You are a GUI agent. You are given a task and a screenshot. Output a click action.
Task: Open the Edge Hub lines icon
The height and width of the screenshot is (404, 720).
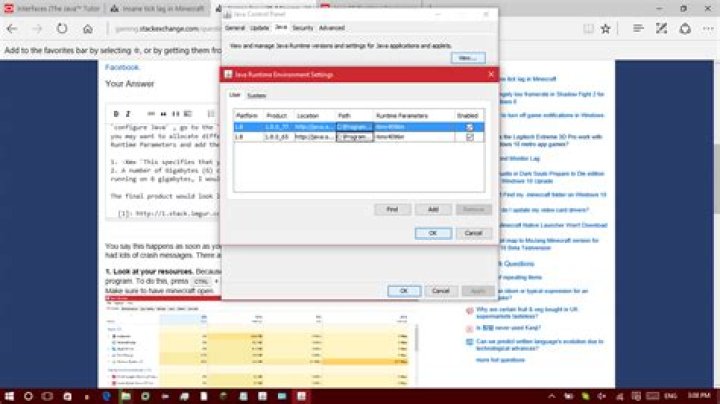coord(638,28)
